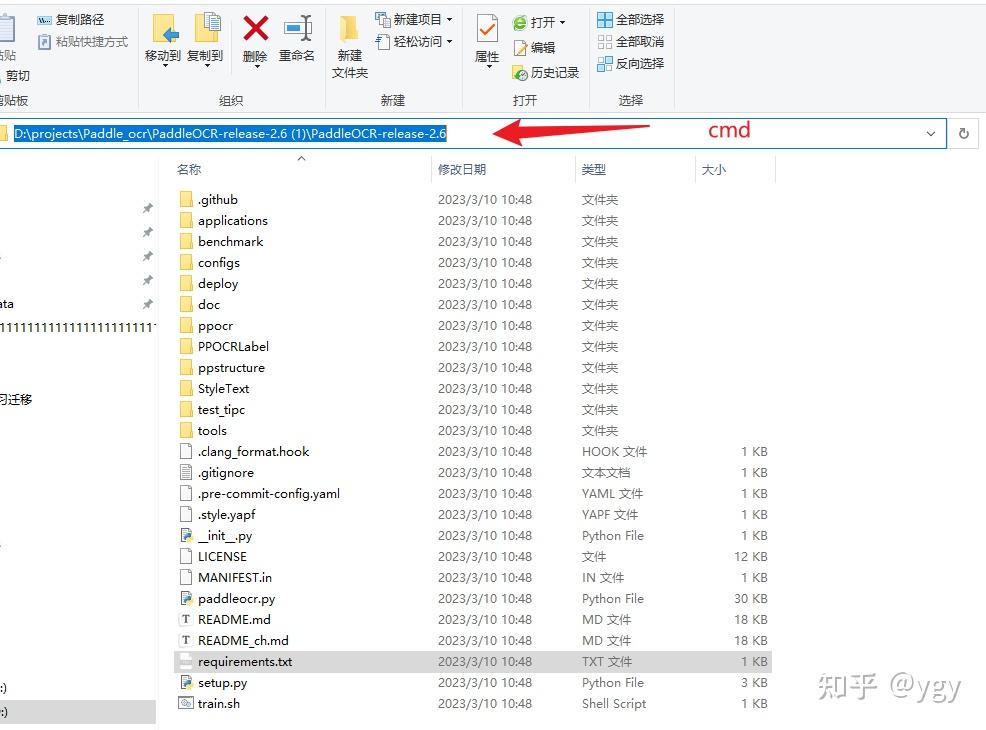Click Invert selection (反向选择)
986x730 pixels.
(630, 64)
